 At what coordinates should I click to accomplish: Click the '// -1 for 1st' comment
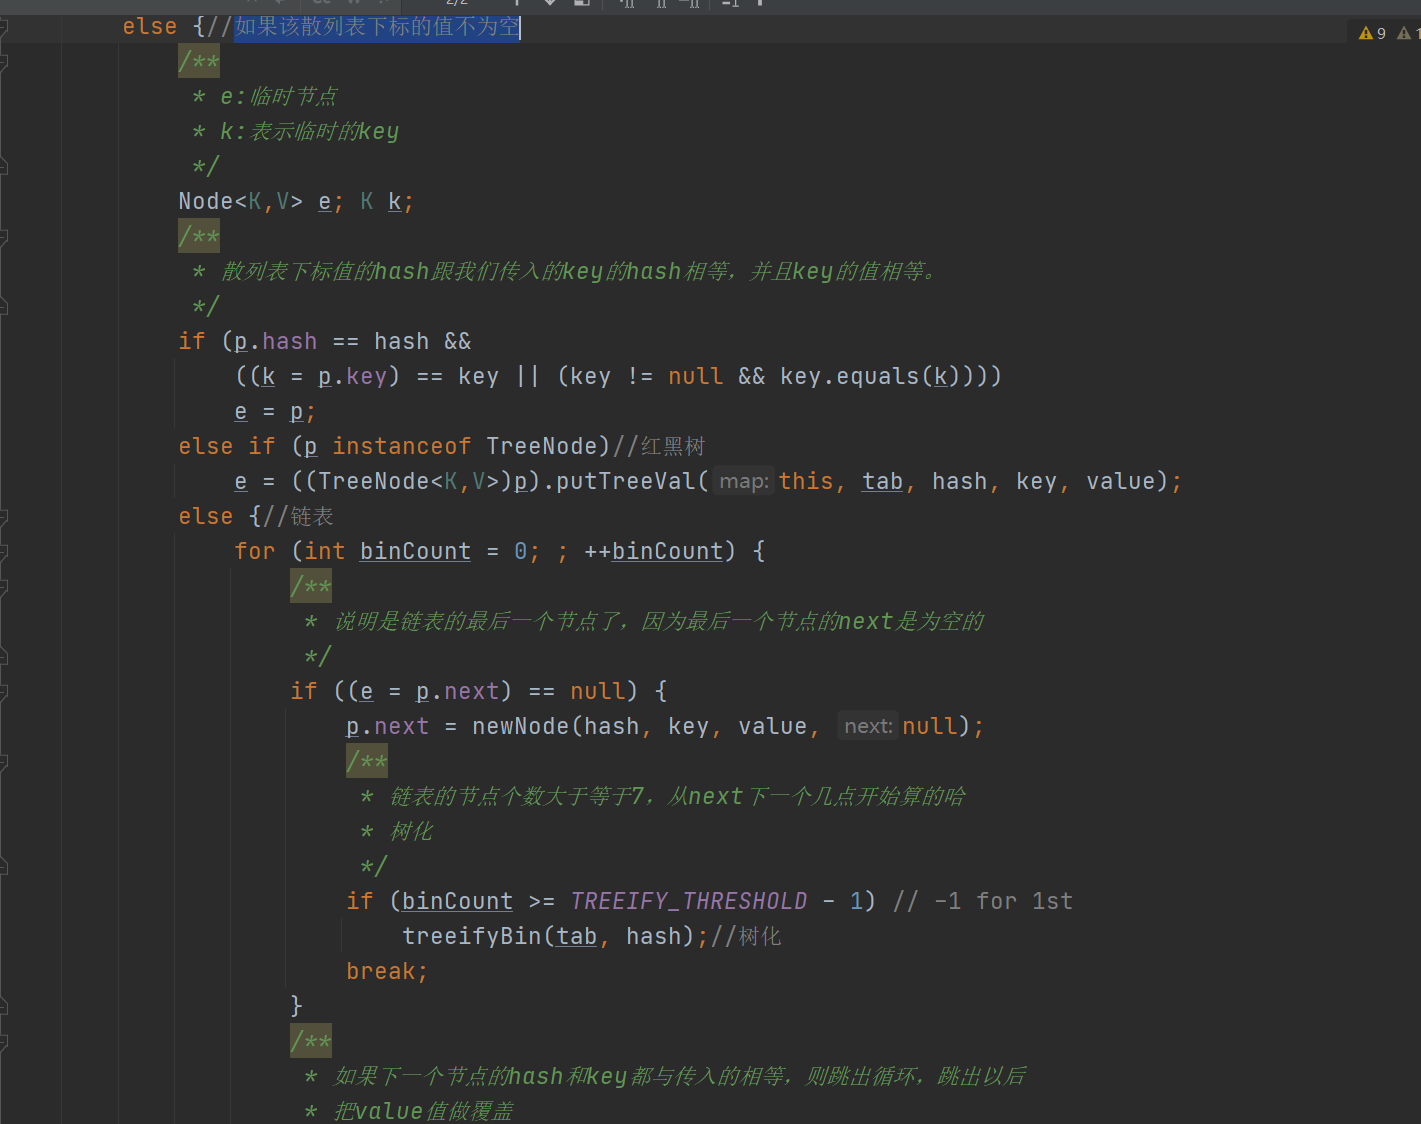coord(982,902)
